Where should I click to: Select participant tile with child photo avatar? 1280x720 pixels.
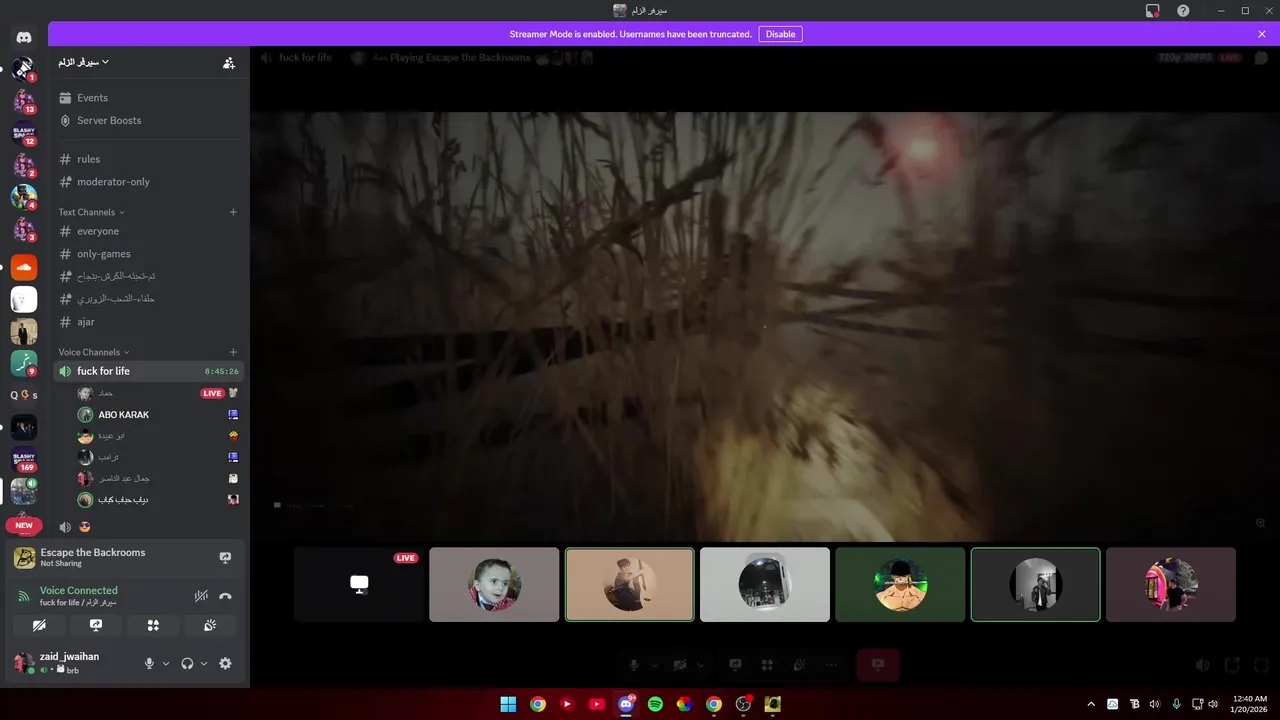click(494, 584)
